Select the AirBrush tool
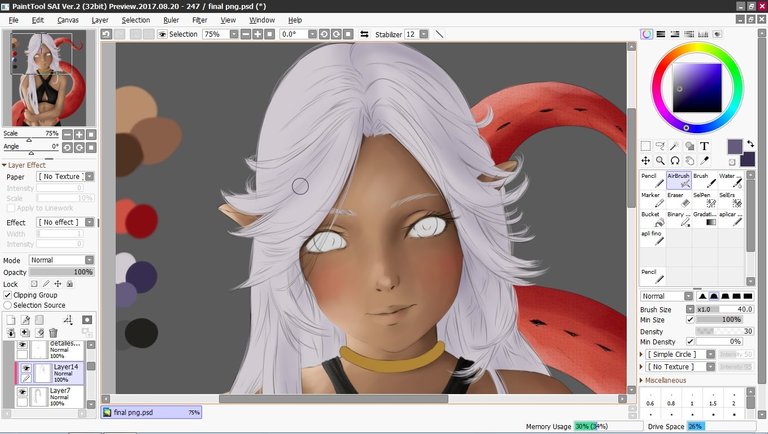 point(678,180)
